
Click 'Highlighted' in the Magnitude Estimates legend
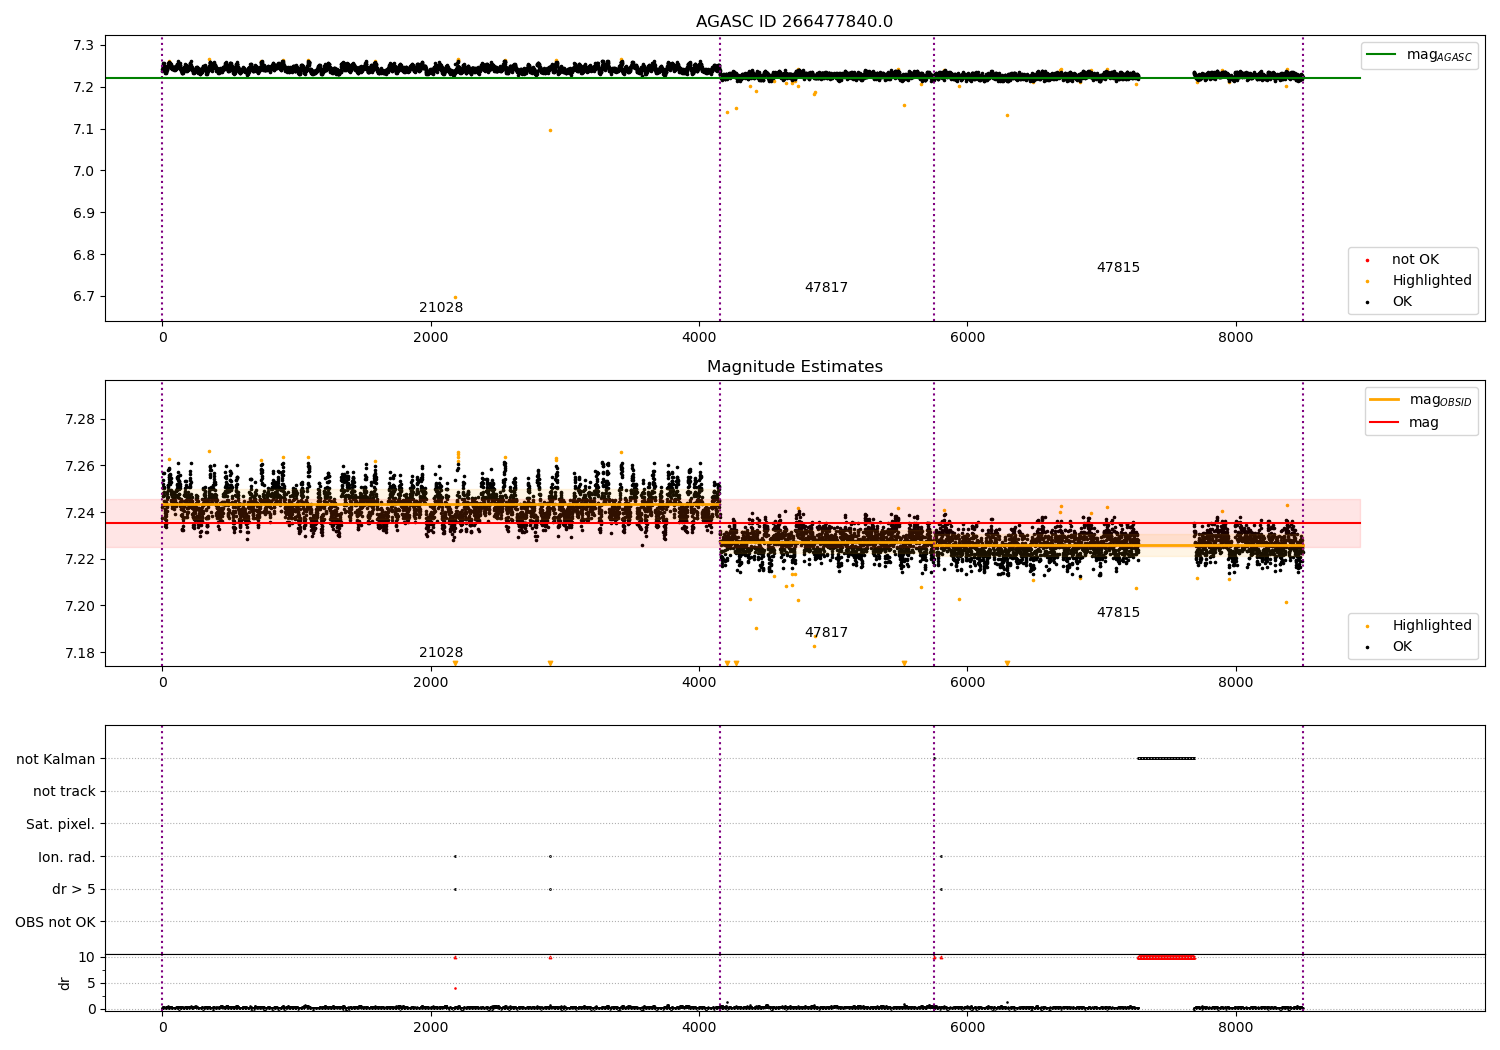[1432, 626]
